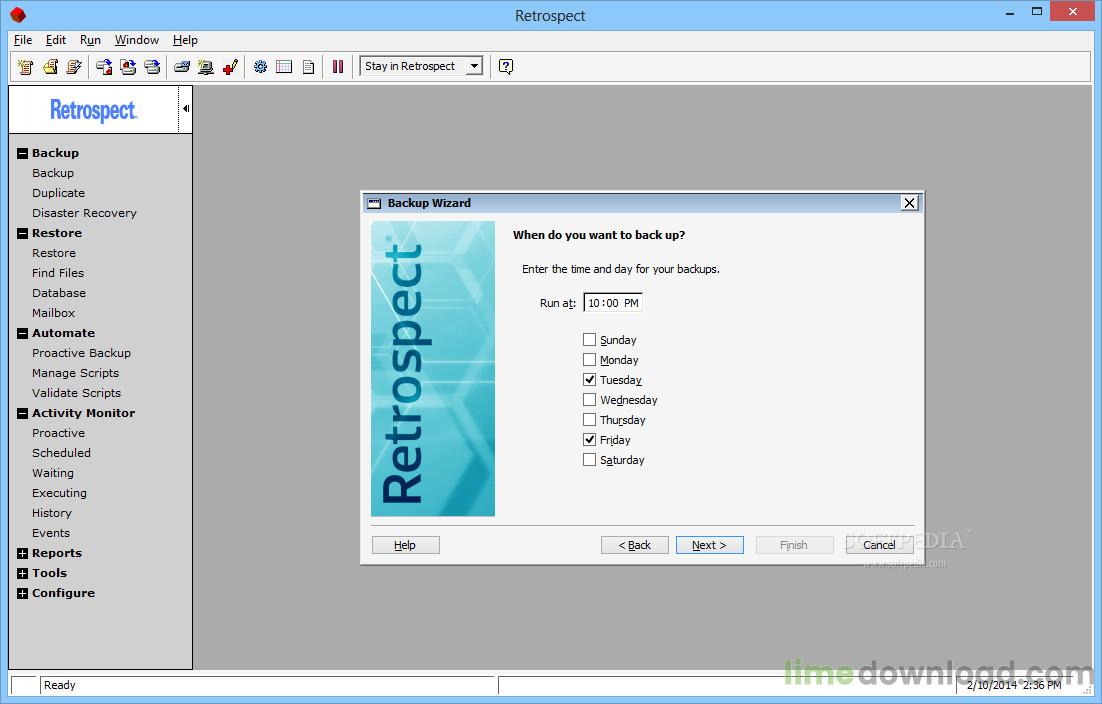Click the storage drive device toolbar icon
1102x704 pixels.
pos(182,67)
